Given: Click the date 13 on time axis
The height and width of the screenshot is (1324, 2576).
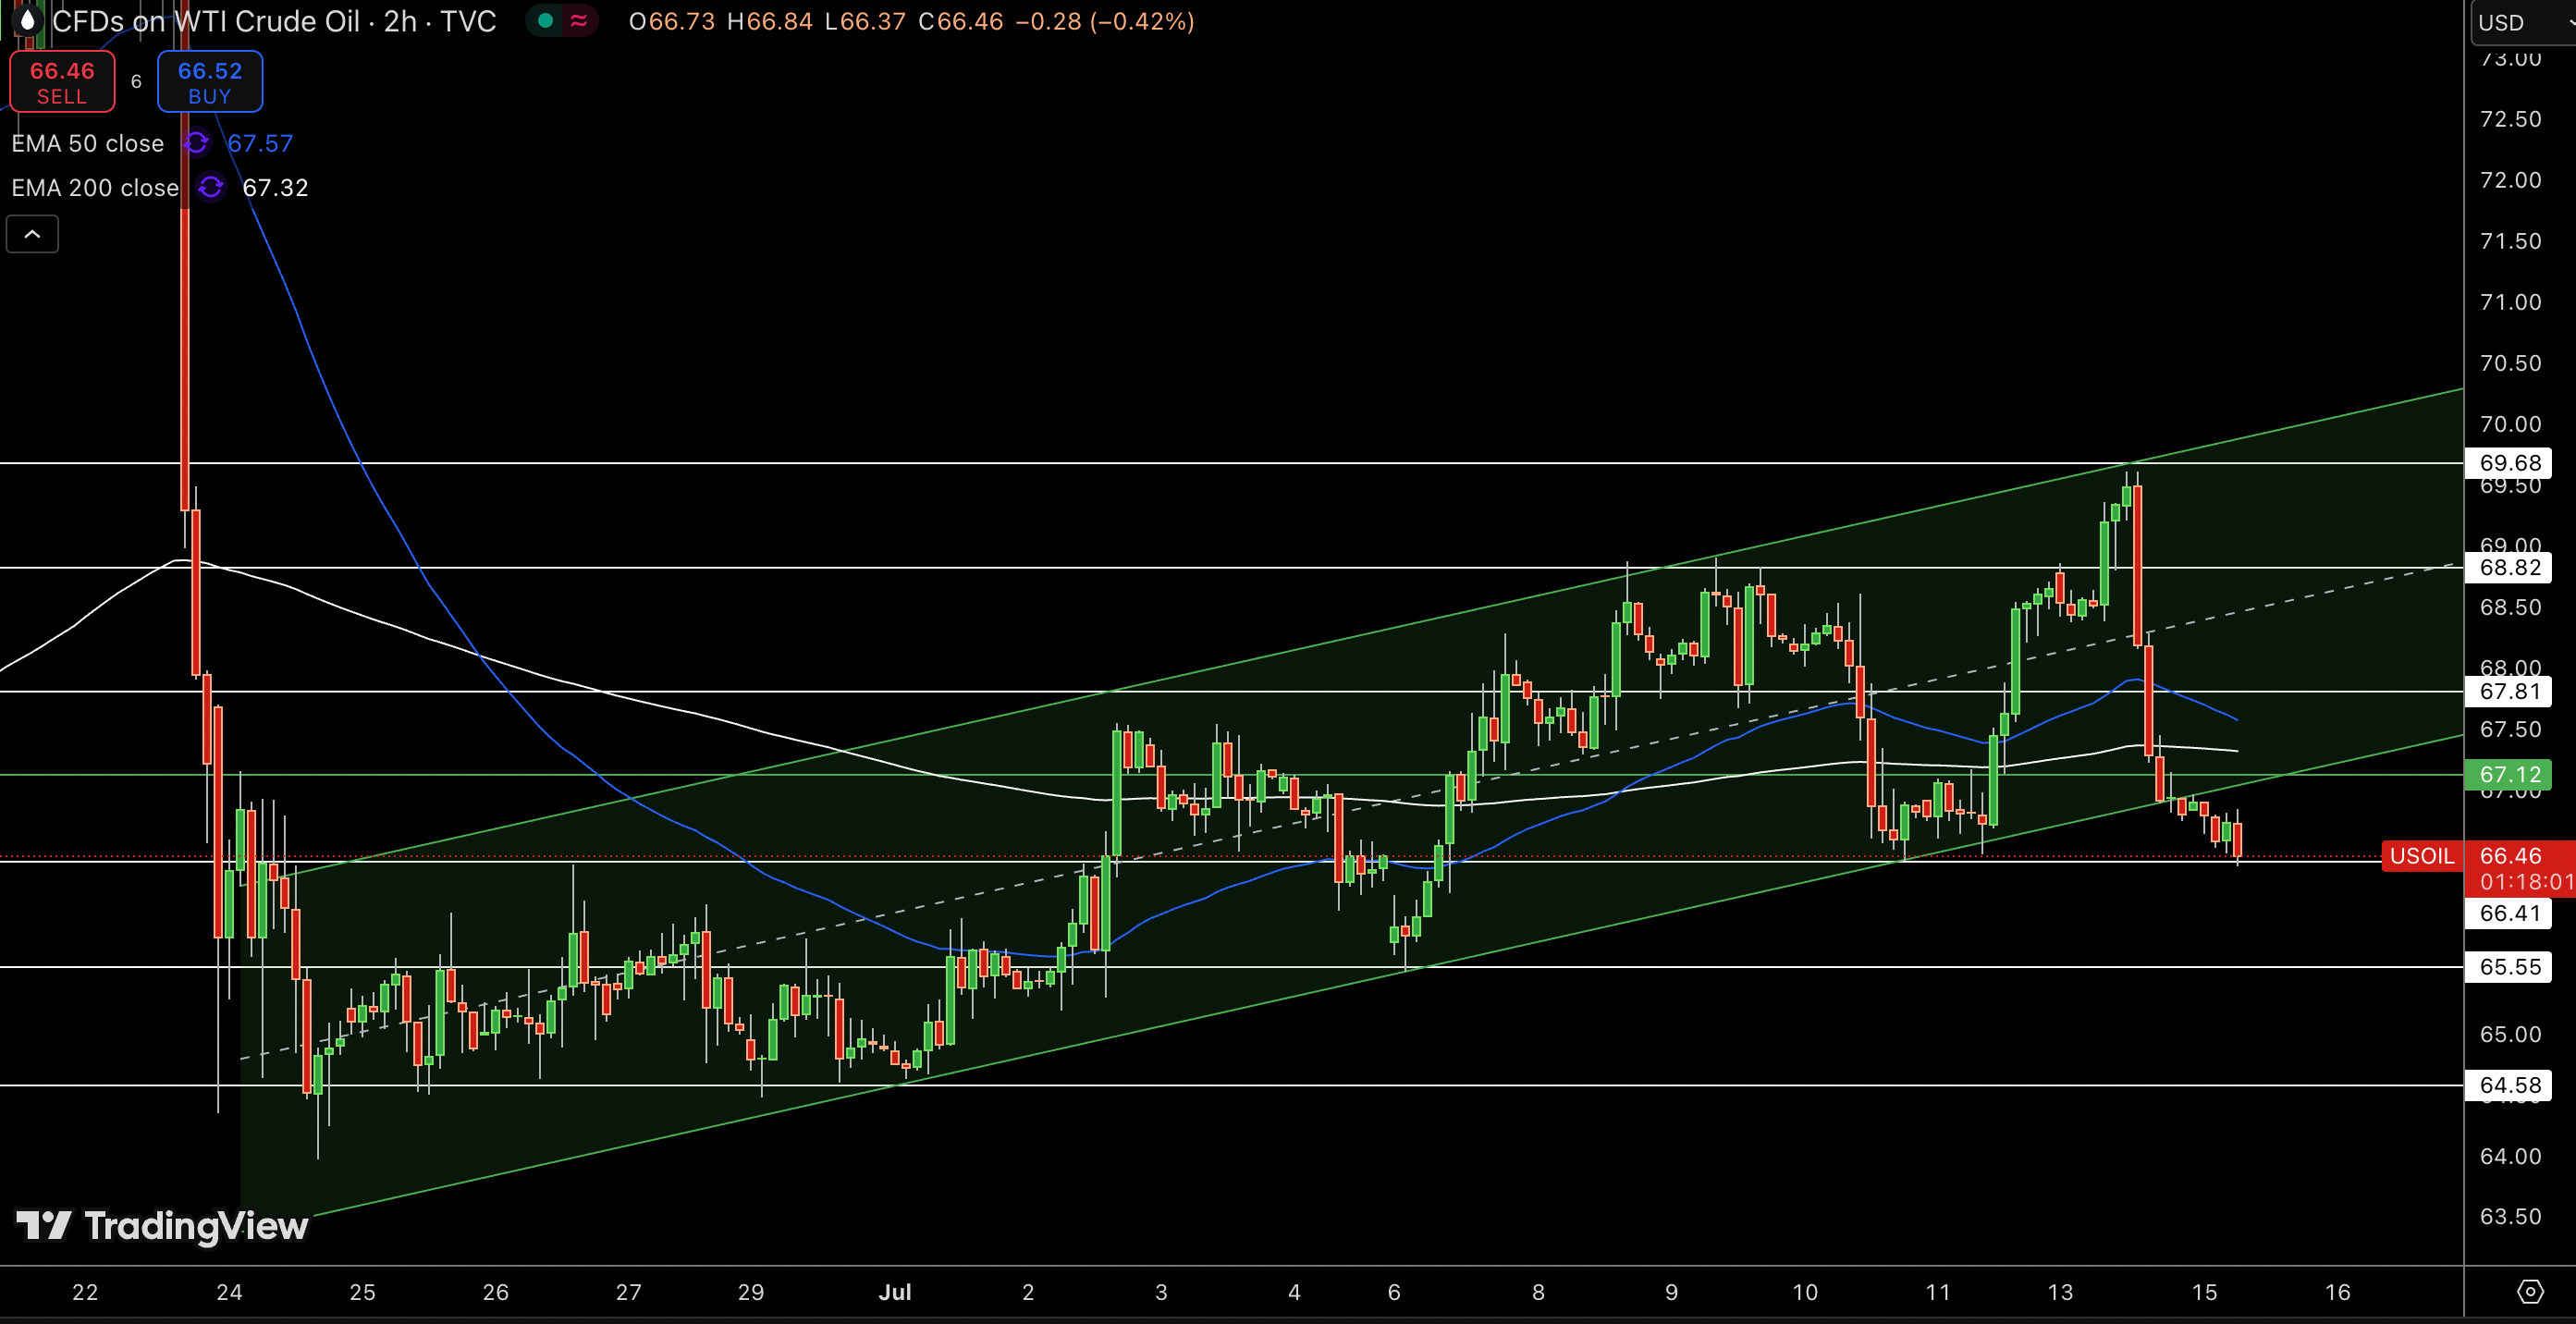Looking at the screenshot, I should (2060, 1292).
